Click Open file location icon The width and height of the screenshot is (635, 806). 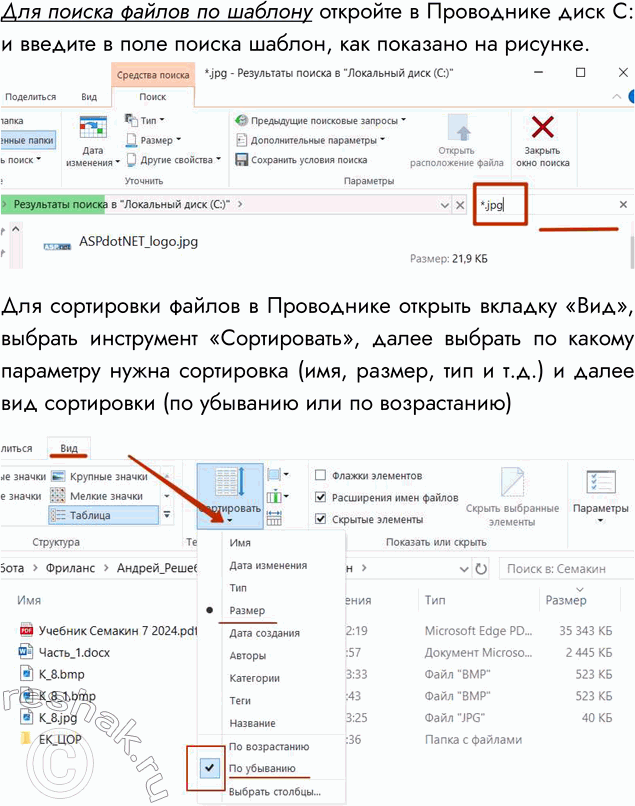click(x=458, y=128)
